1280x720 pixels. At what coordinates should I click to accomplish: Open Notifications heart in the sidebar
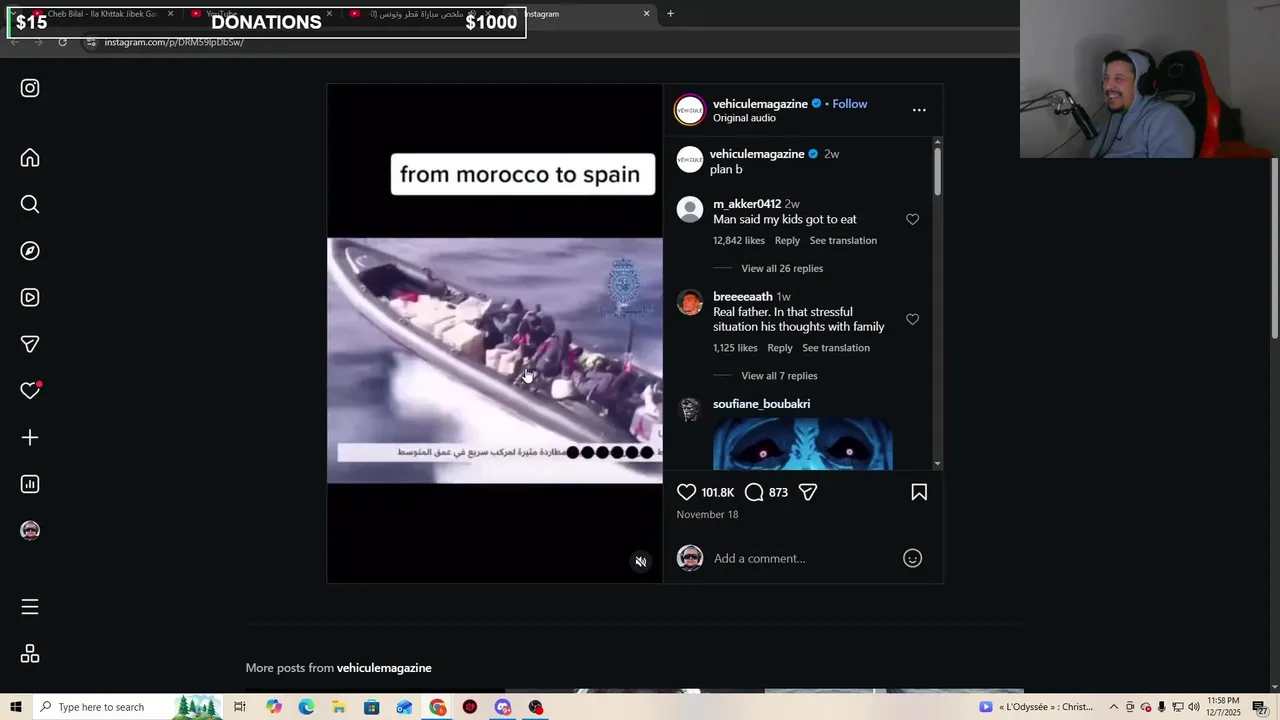[x=30, y=390]
